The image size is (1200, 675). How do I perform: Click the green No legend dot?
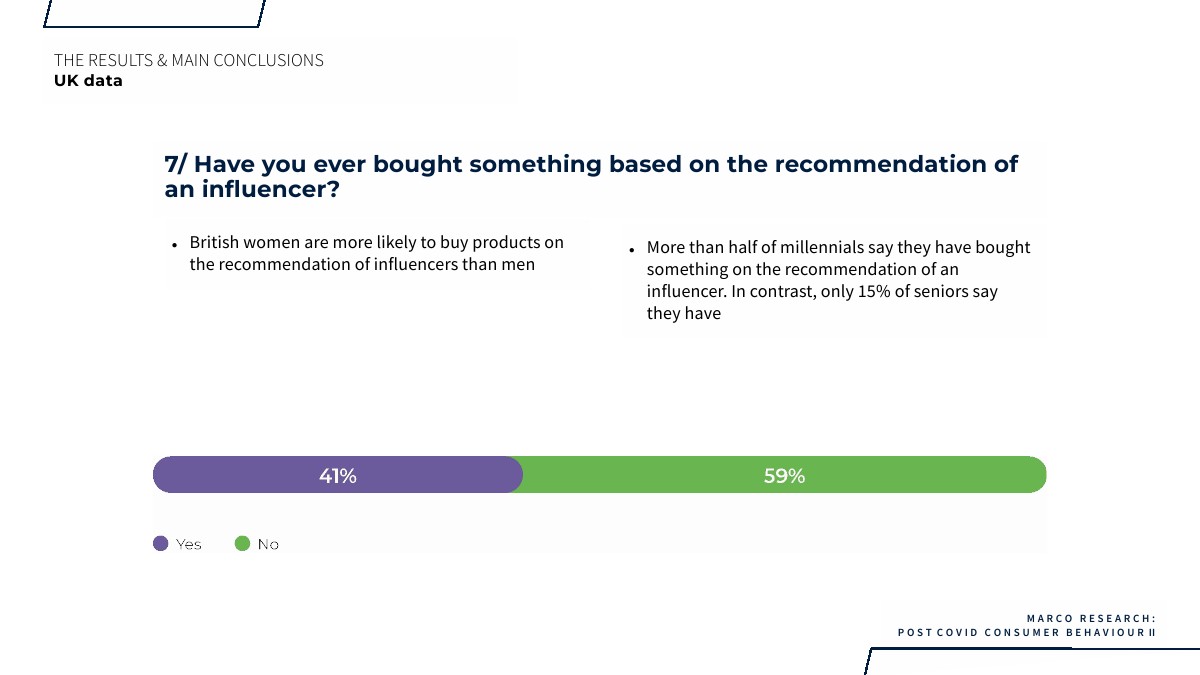pyautogui.click(x=242, y=544)
